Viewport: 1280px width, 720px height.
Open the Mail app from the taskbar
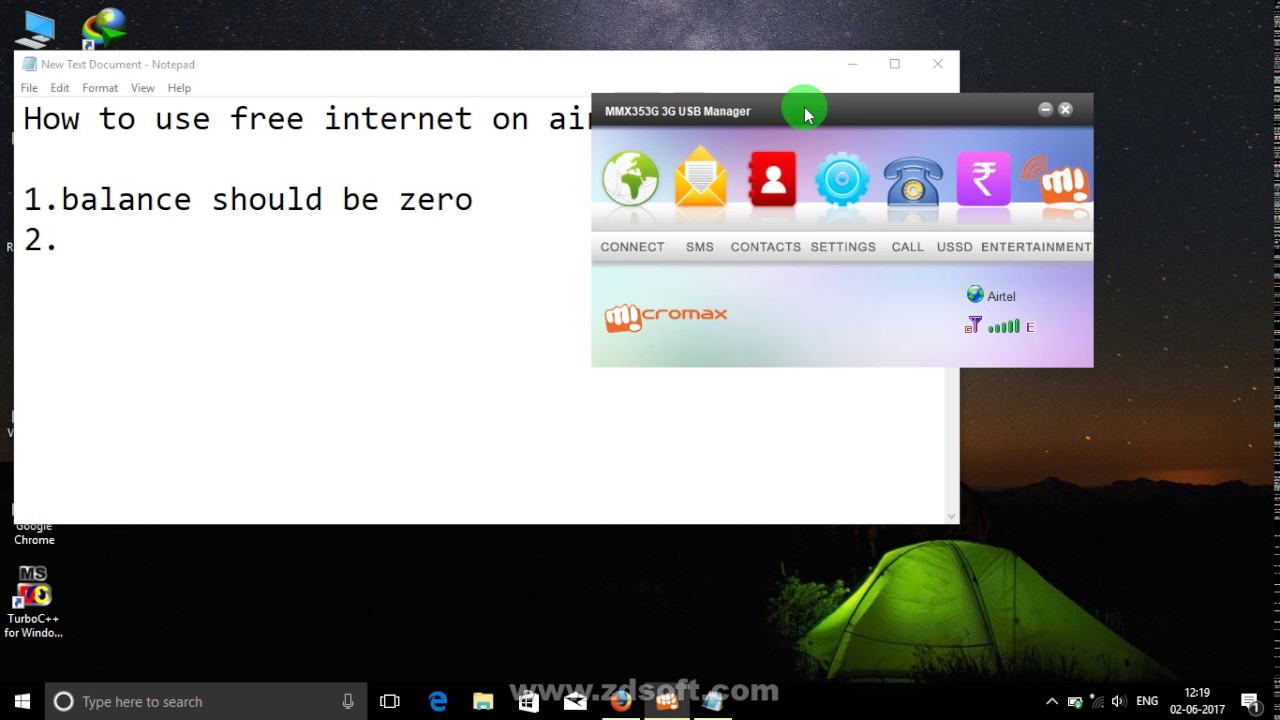[x=575, y=701]
